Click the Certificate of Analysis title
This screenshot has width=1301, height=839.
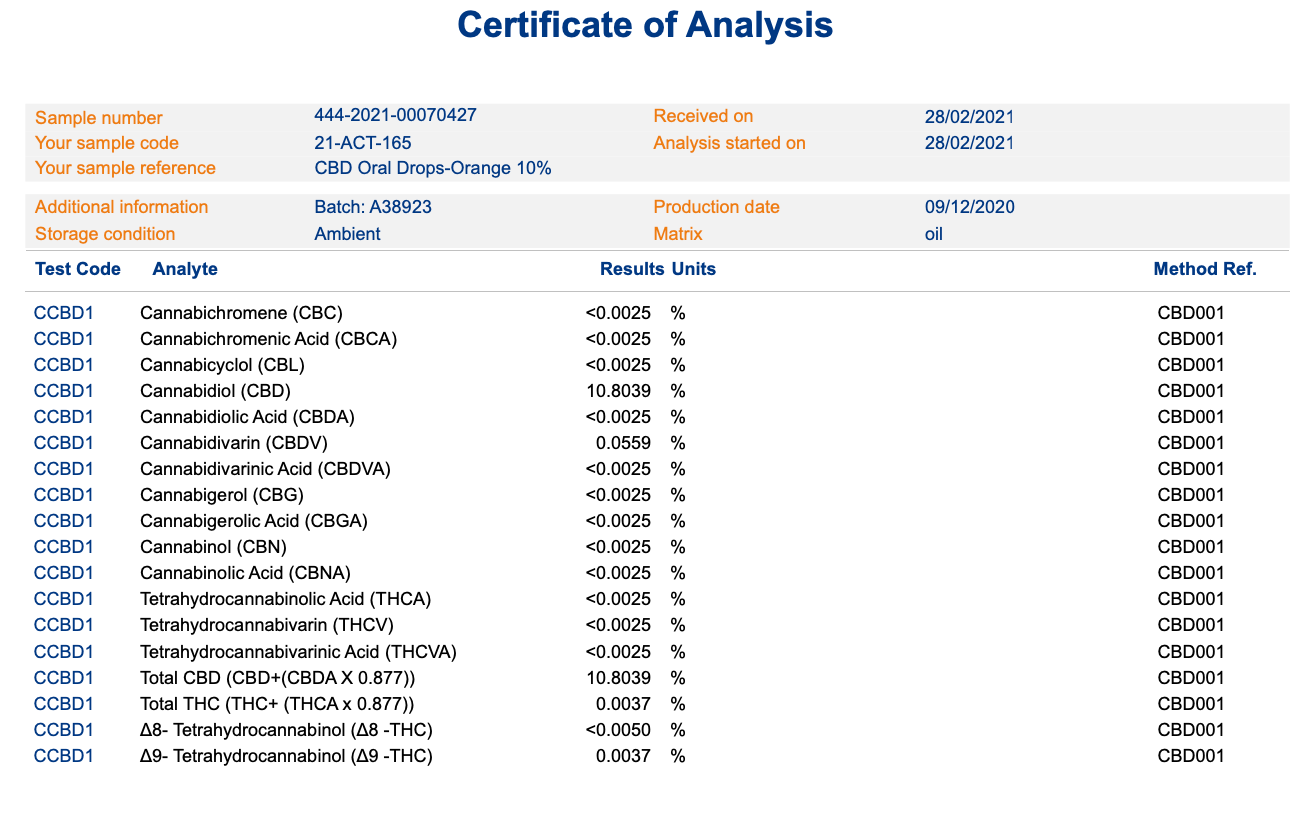(646, 25)
